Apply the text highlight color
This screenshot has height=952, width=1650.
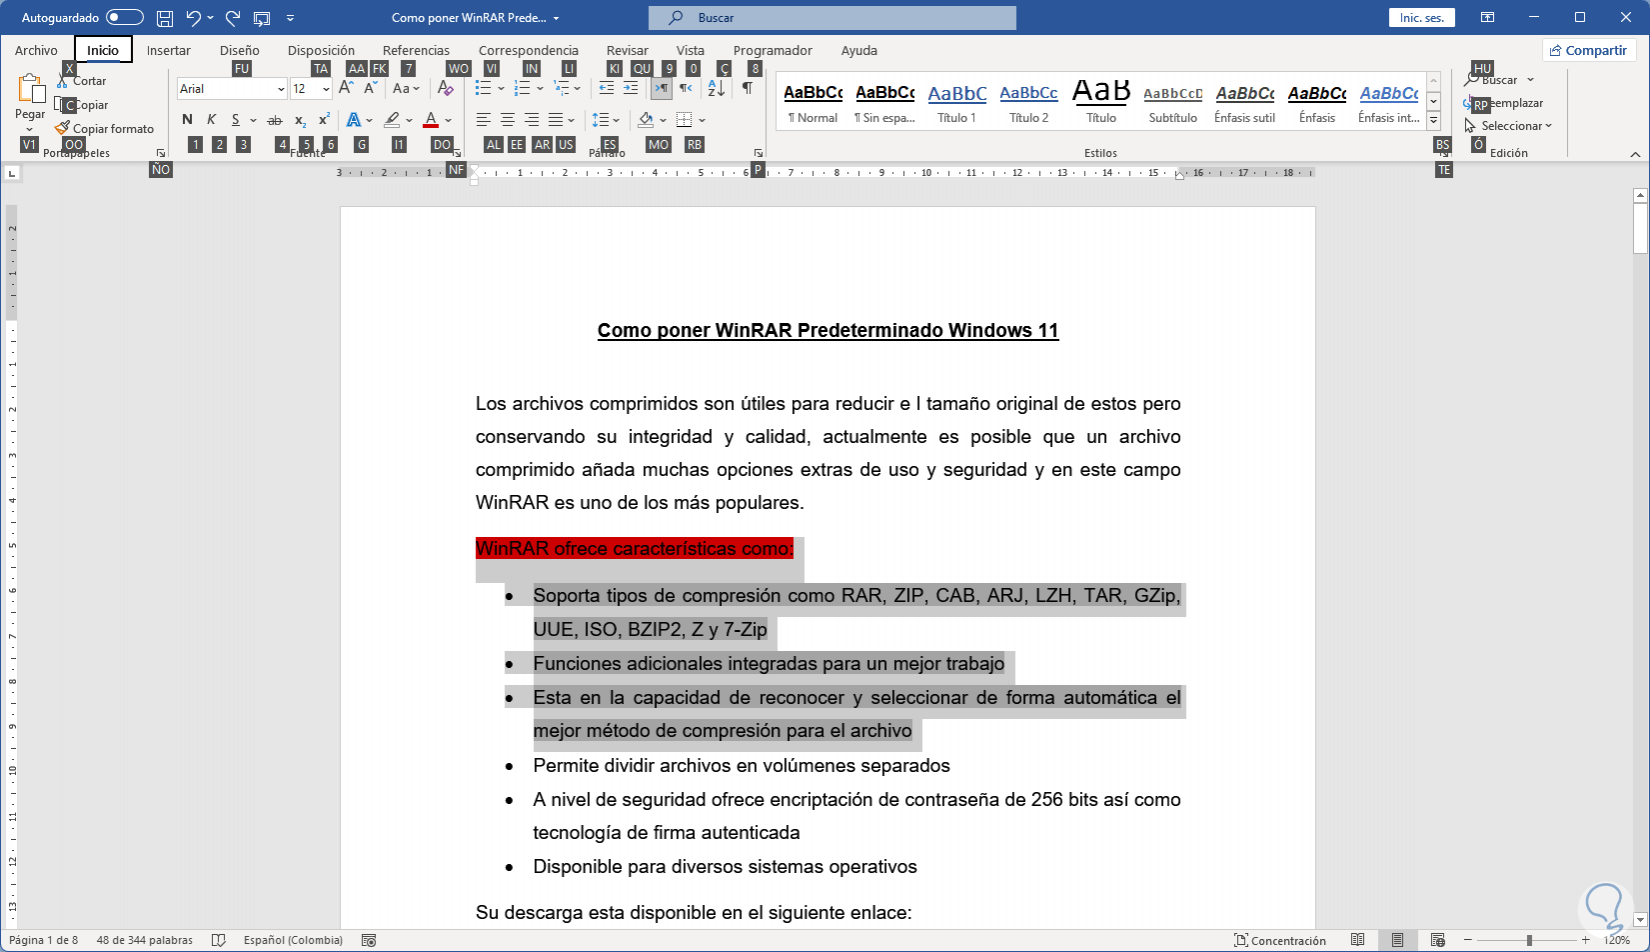click(x=392, y=120)
